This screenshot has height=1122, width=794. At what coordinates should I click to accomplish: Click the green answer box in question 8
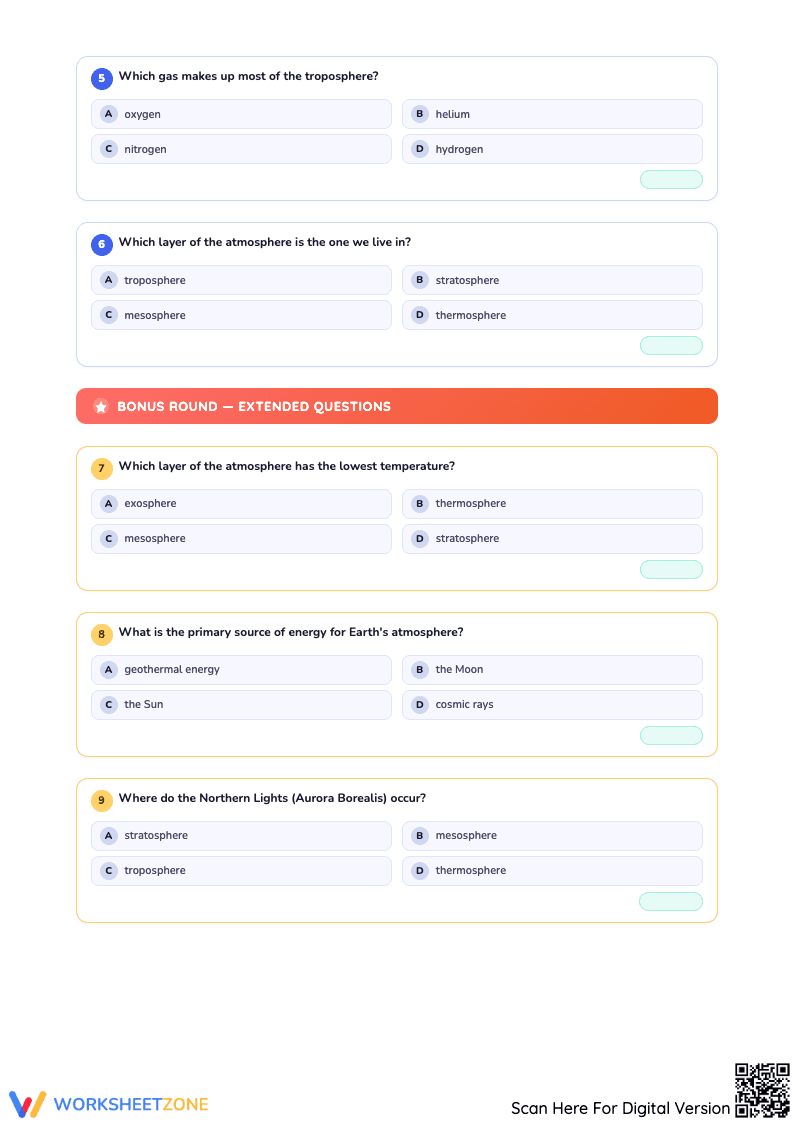[x=671, y=736]
